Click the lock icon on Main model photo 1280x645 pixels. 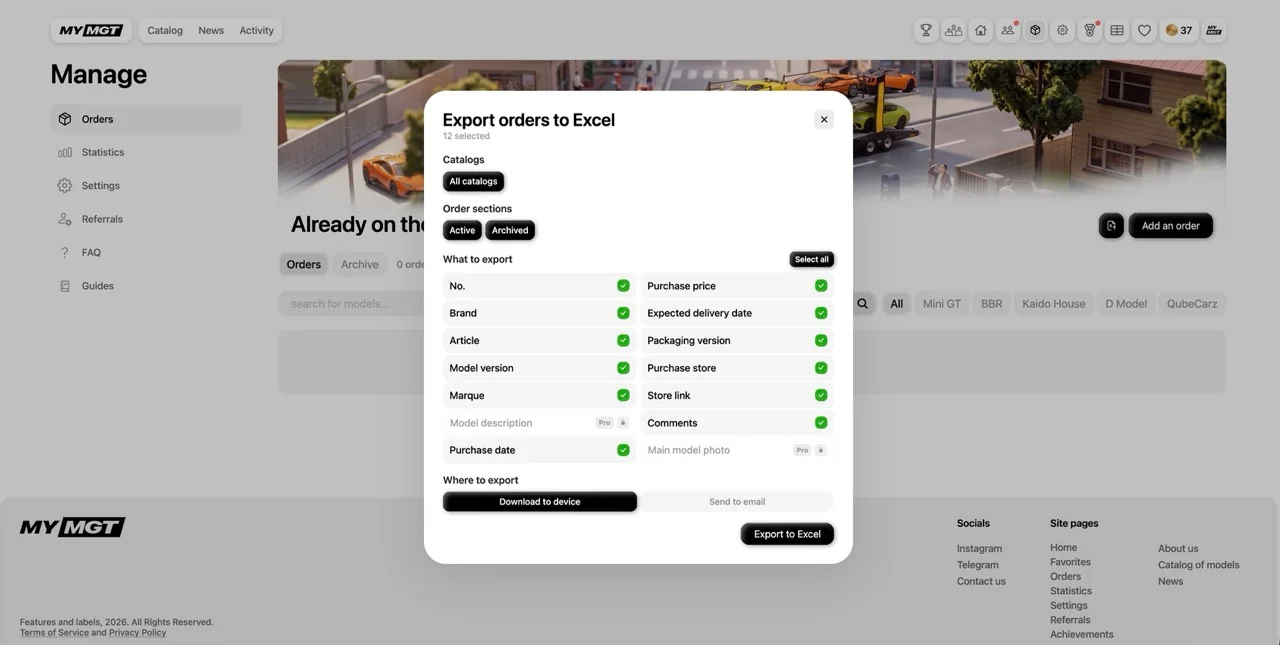(821, 450)
